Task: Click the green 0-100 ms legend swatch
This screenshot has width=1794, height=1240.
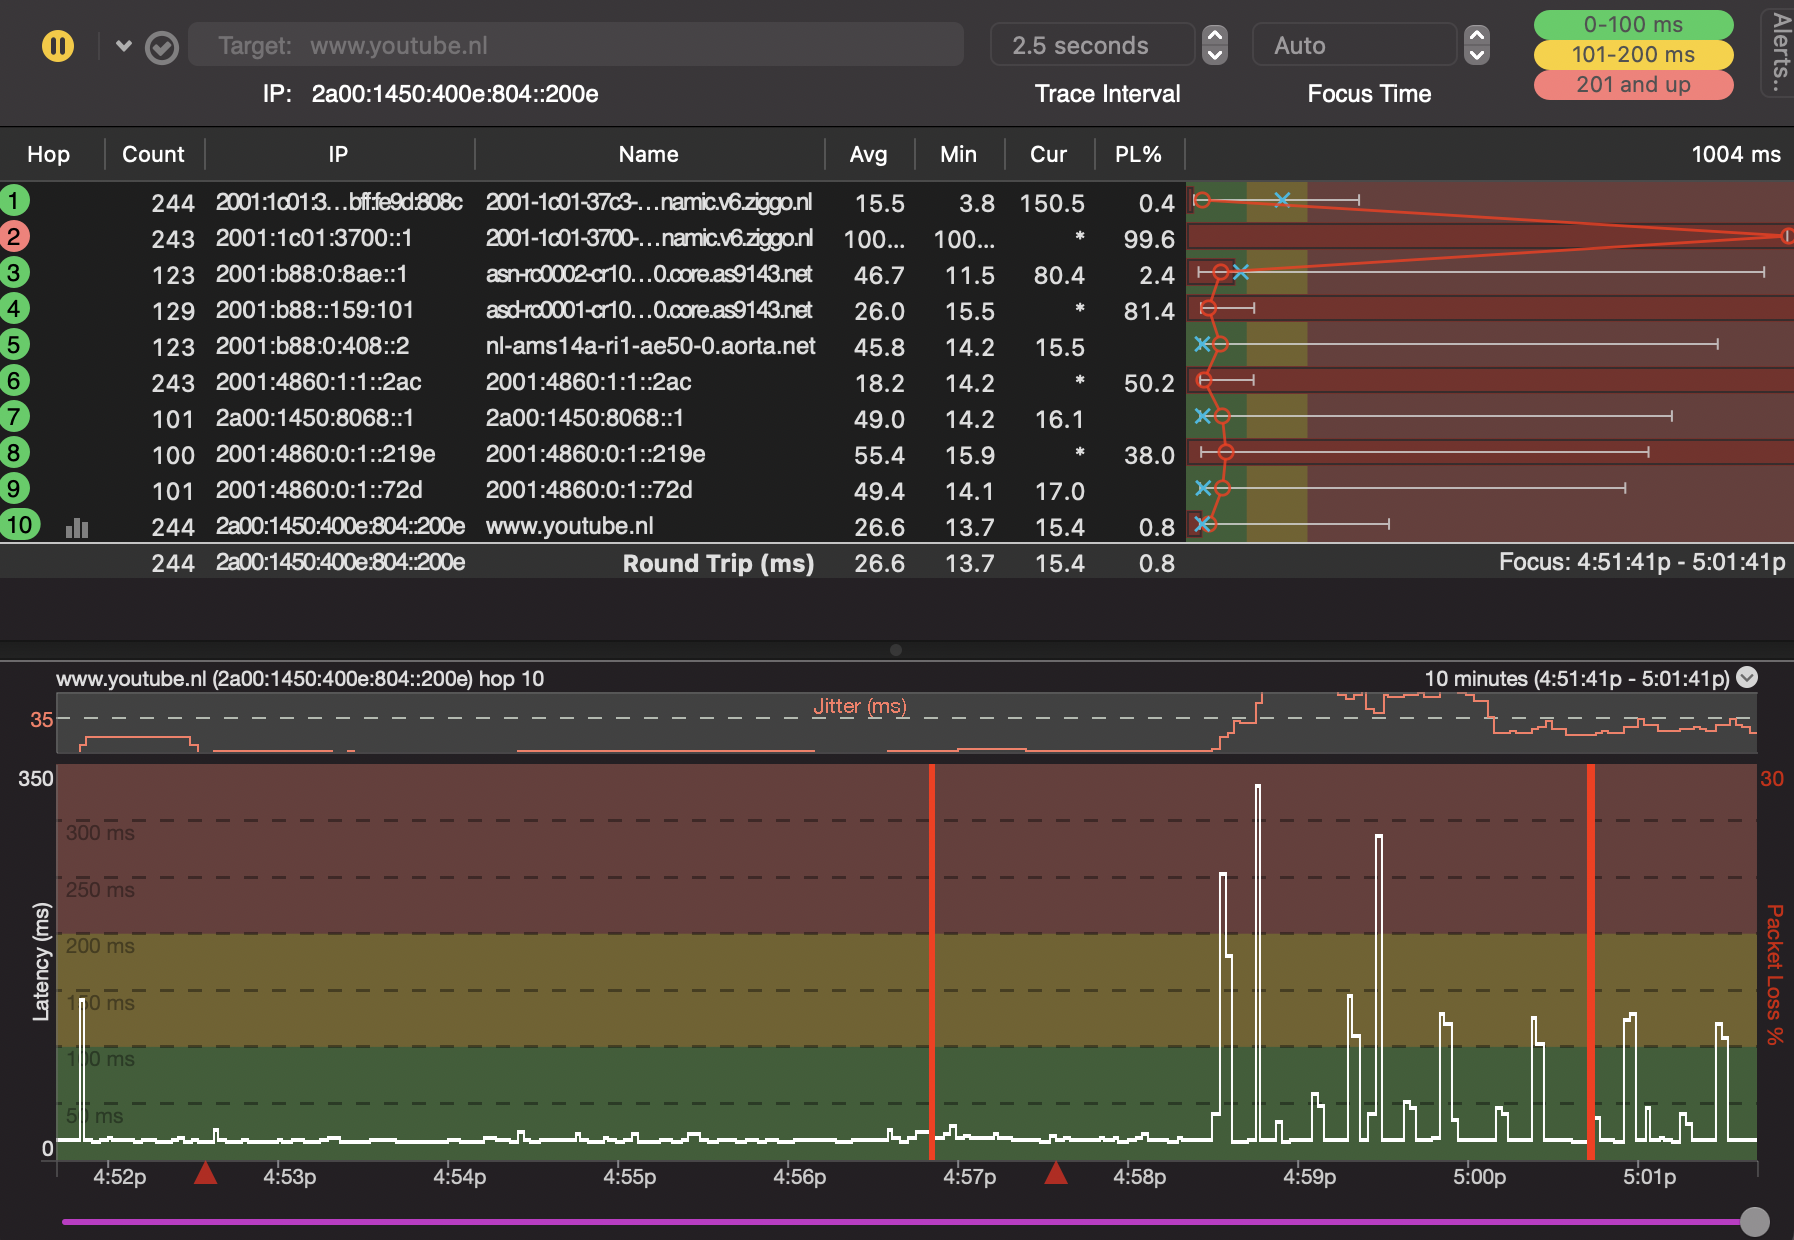Action: pyautogui.click(x=1633, y=24)
